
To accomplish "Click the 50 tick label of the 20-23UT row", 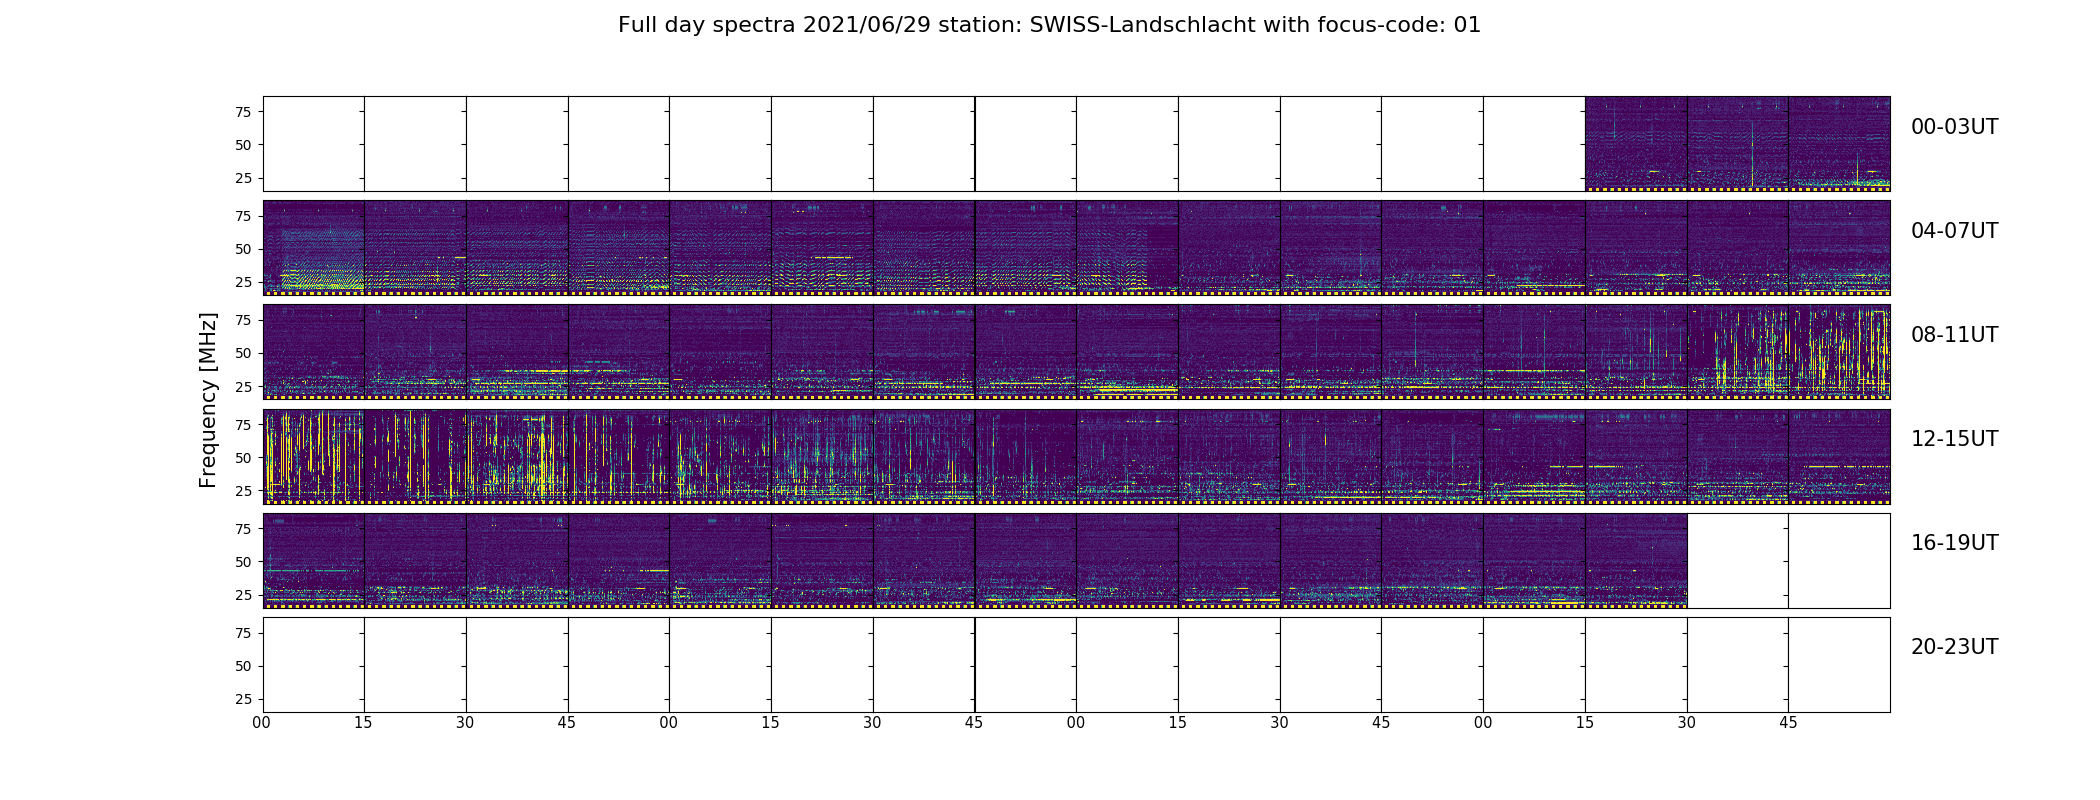I will point(242,666).
